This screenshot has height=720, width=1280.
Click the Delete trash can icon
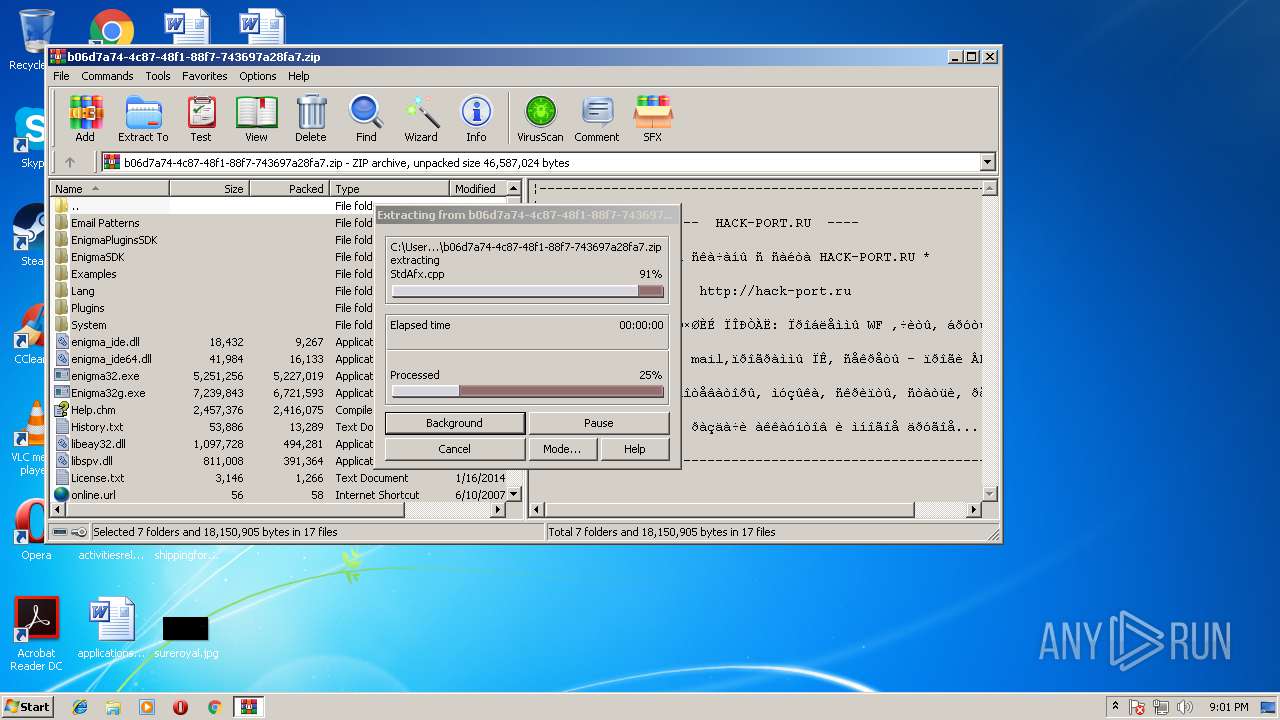pos(311,119)
